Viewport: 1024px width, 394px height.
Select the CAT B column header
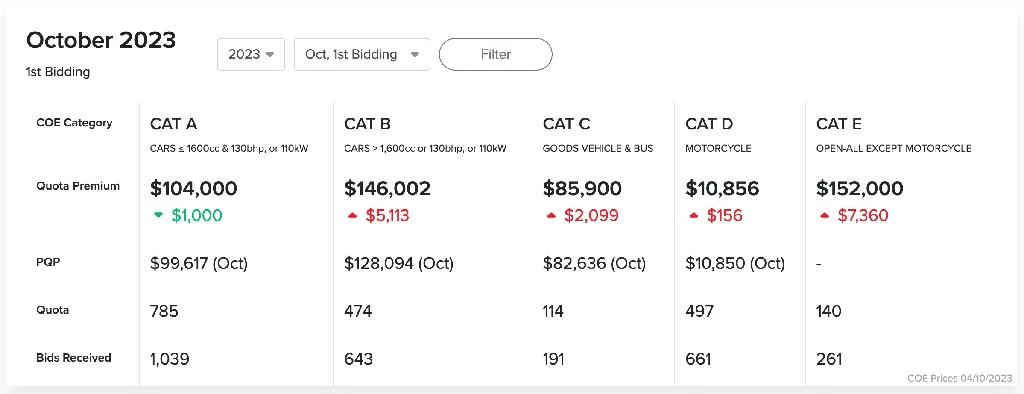click(368, 123)
